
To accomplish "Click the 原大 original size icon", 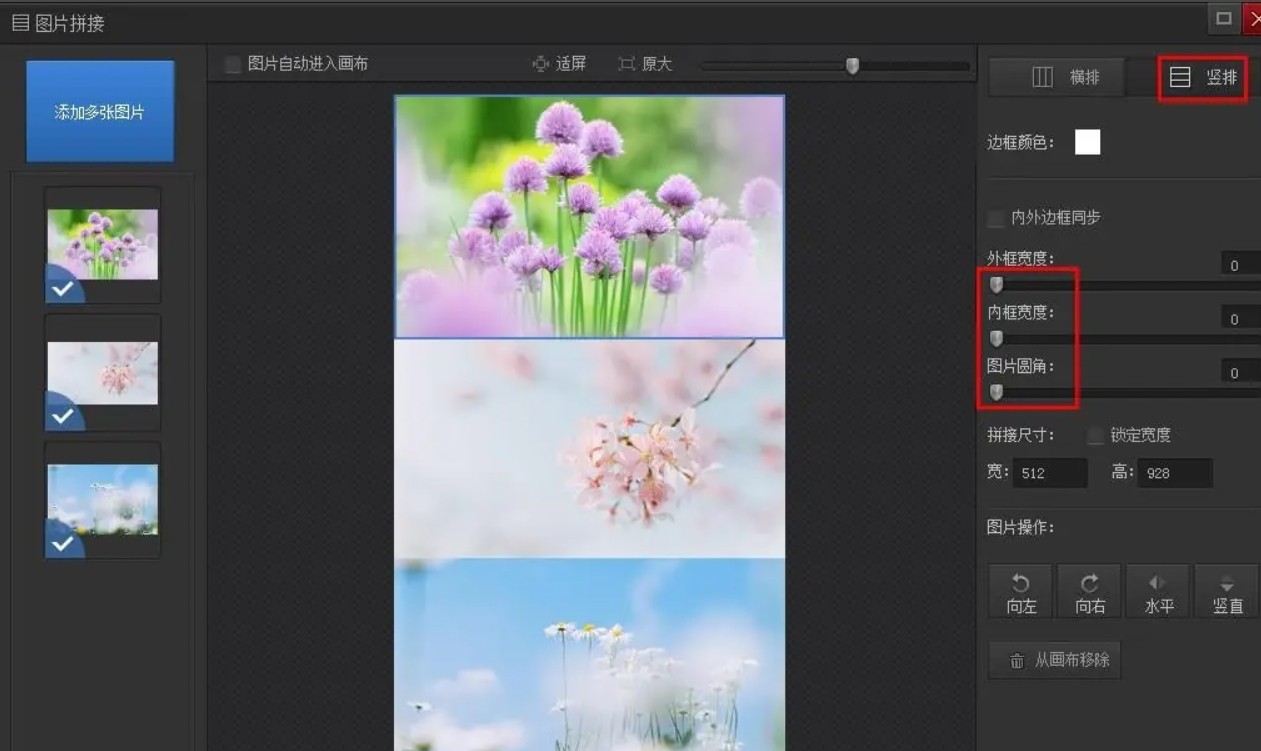I will 627,64.
